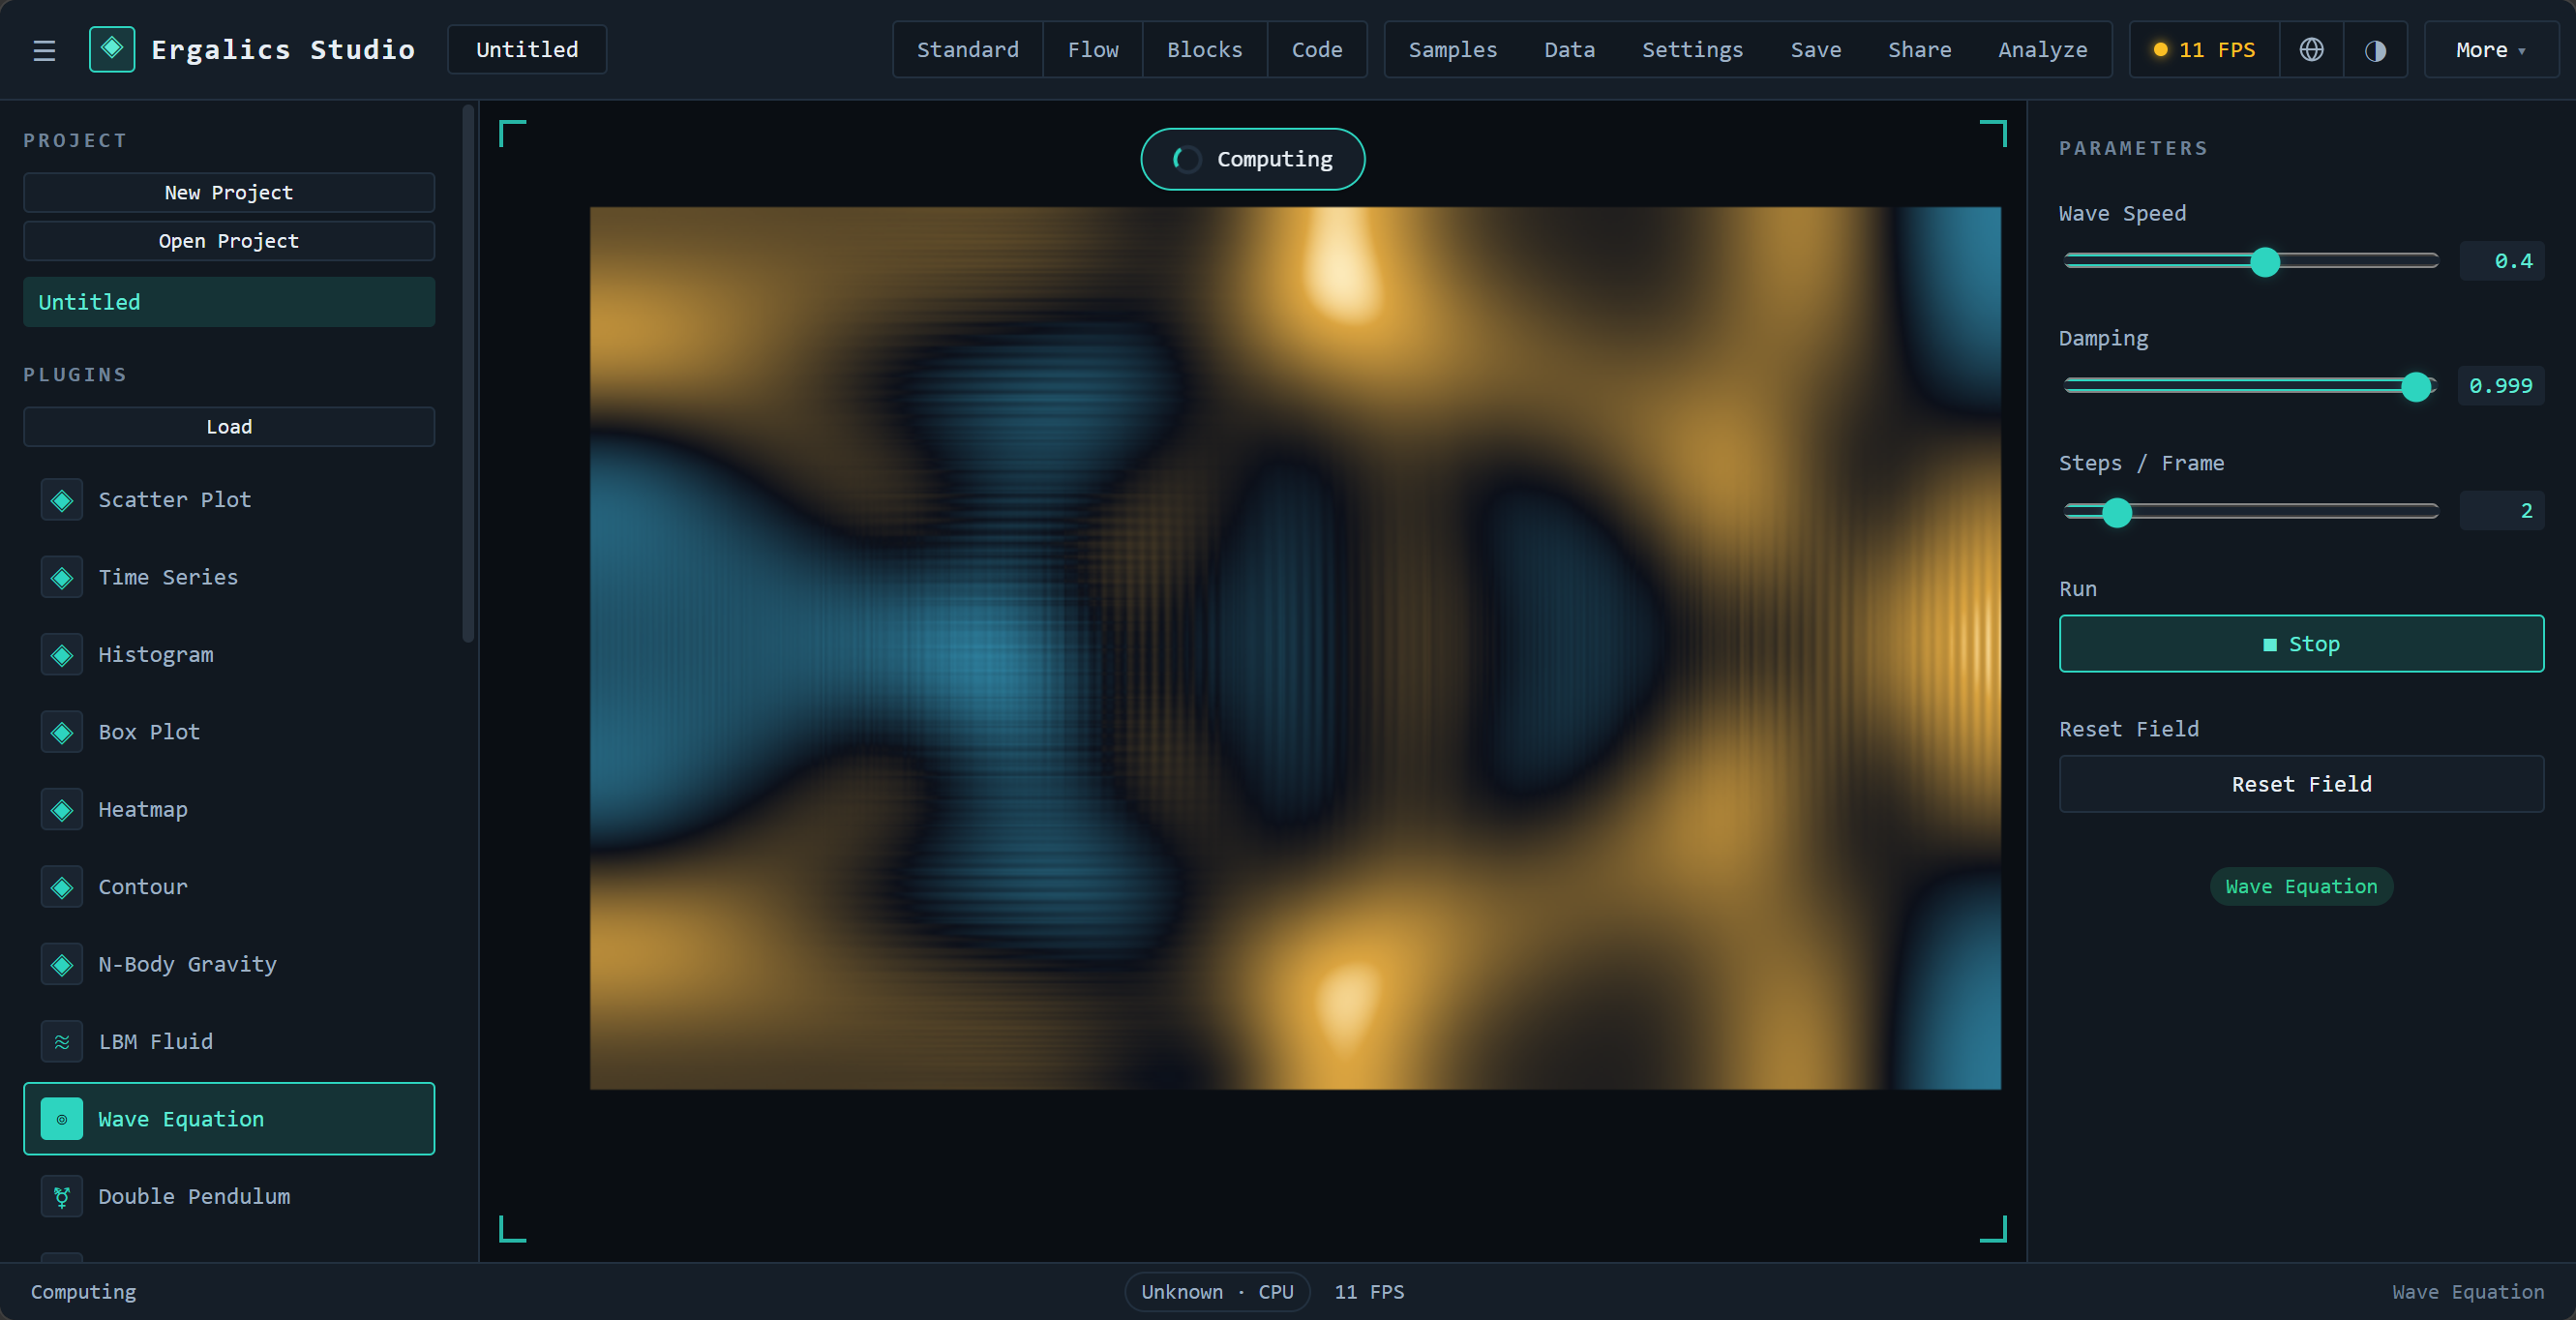The image size is (2576, 1320).
Task: Switch to Blocks view tab
Action: [1205, 50]
